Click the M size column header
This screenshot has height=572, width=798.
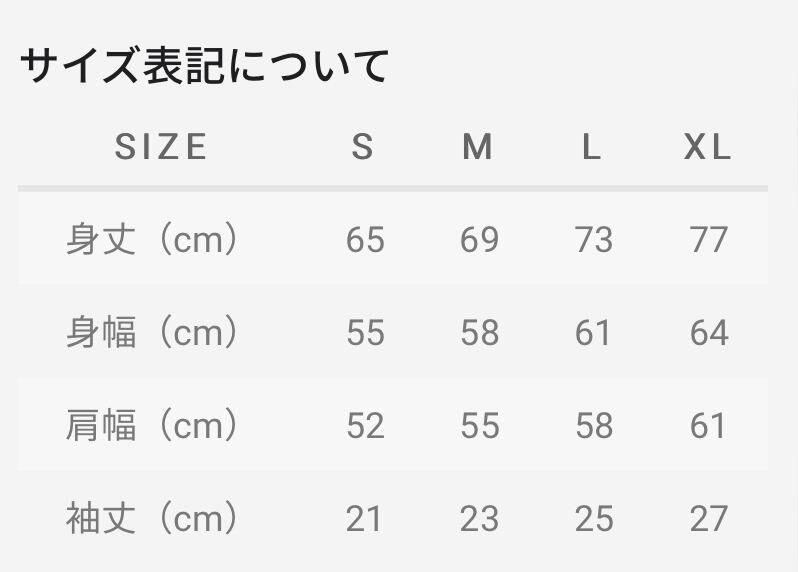pos(478,148)
